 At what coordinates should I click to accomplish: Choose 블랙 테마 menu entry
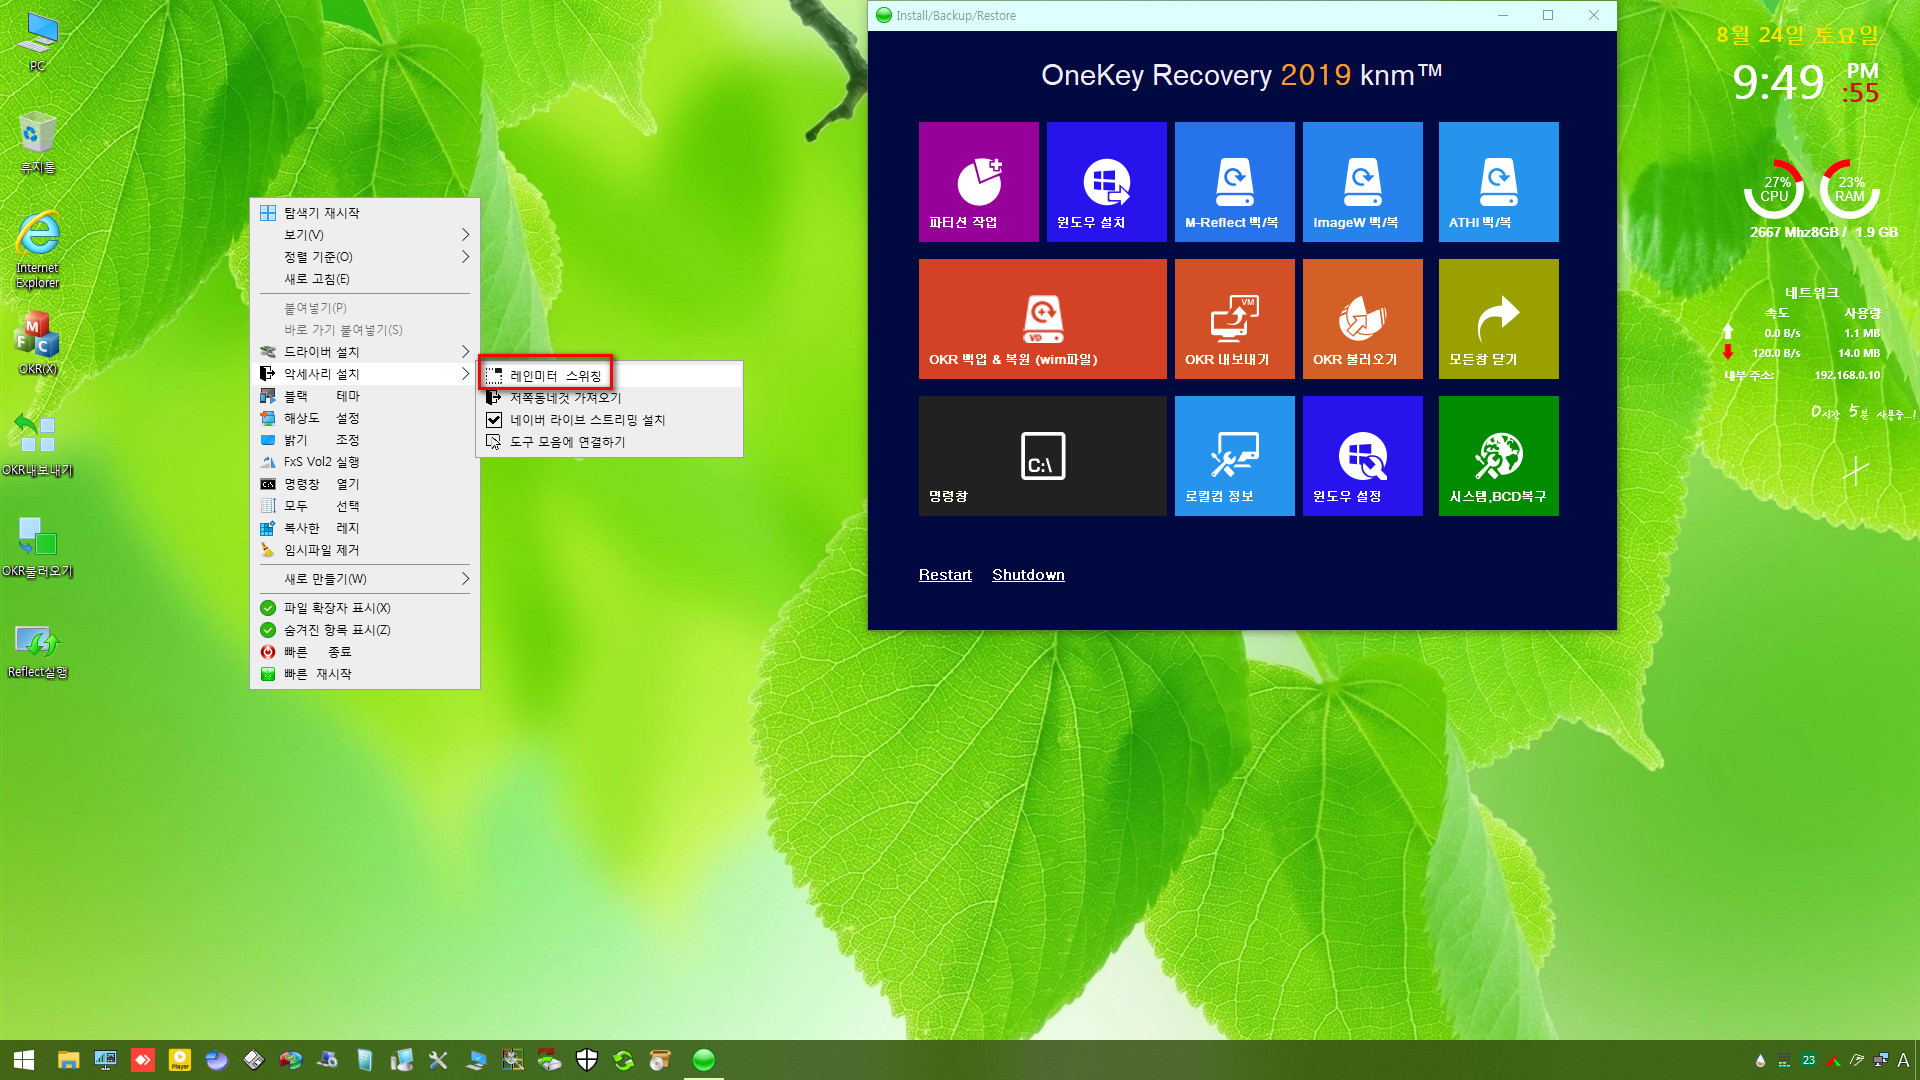point(364,396)
